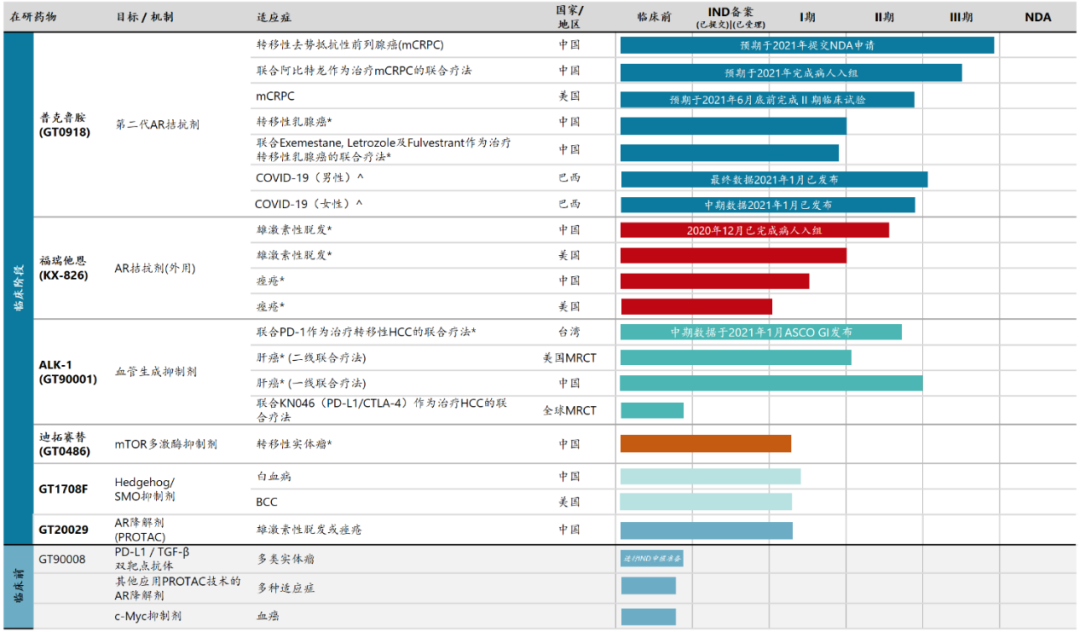This screenshot has height=632, width=1080.
Task: Click the teal bar 中期数据于2021年1月ASCO GI发布
Action: click(x=760, y=332)
